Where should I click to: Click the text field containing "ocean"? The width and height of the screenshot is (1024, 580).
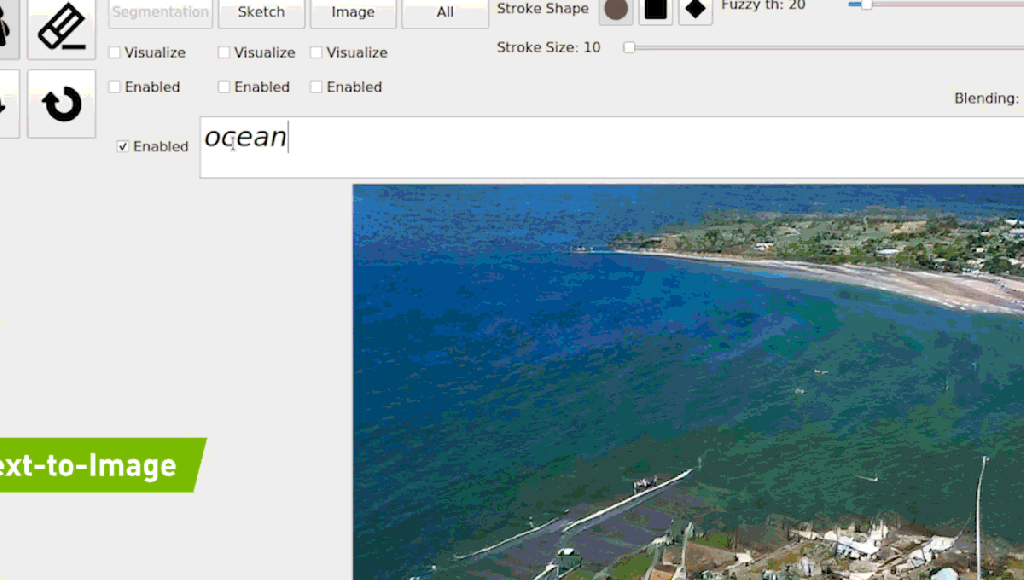[x=600, y=147]
